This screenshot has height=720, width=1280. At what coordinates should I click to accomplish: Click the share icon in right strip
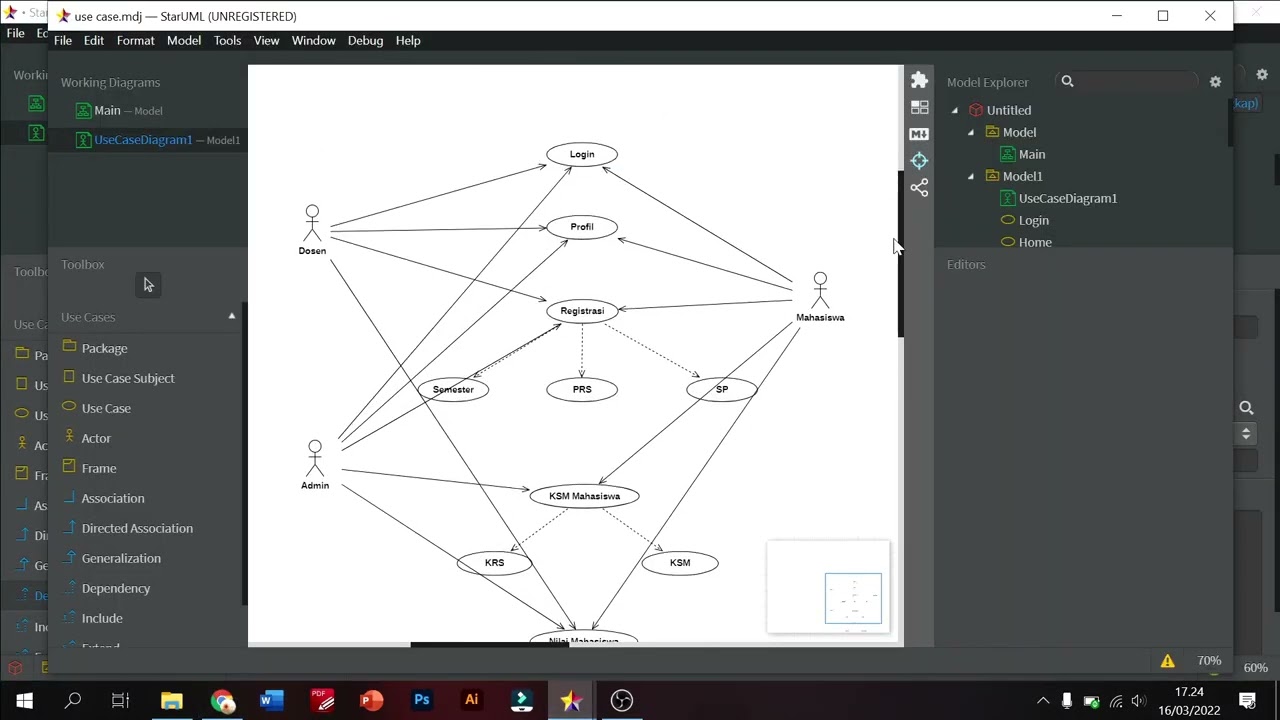(919, 187)
